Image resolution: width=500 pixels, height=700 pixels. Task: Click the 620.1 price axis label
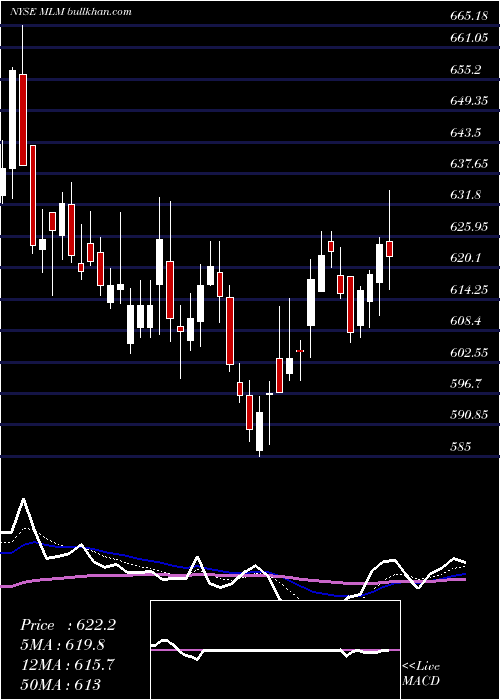click(x=466, y=258)
